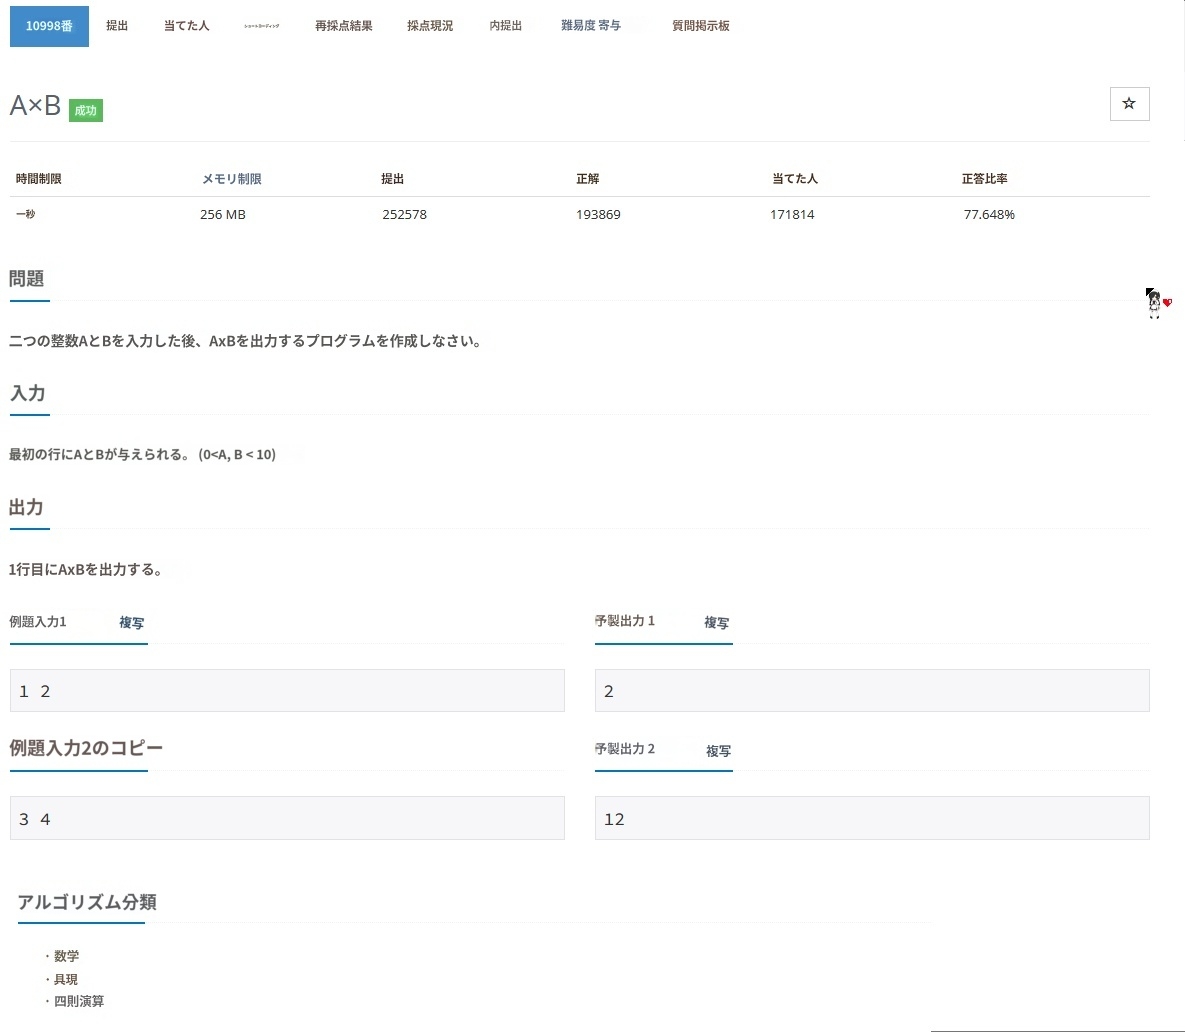This screenshot has width=1185, height=1032.
Task: Copy example input 1 via 複写
Action: 131,623
